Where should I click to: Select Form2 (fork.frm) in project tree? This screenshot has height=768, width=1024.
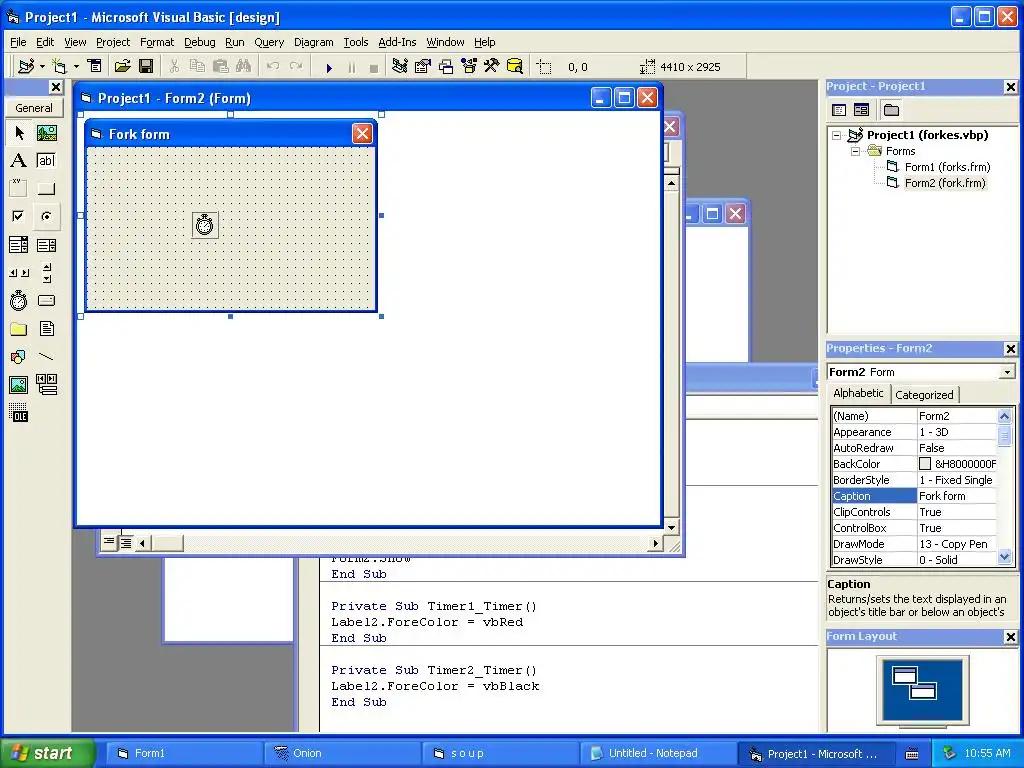click(944, 184)
